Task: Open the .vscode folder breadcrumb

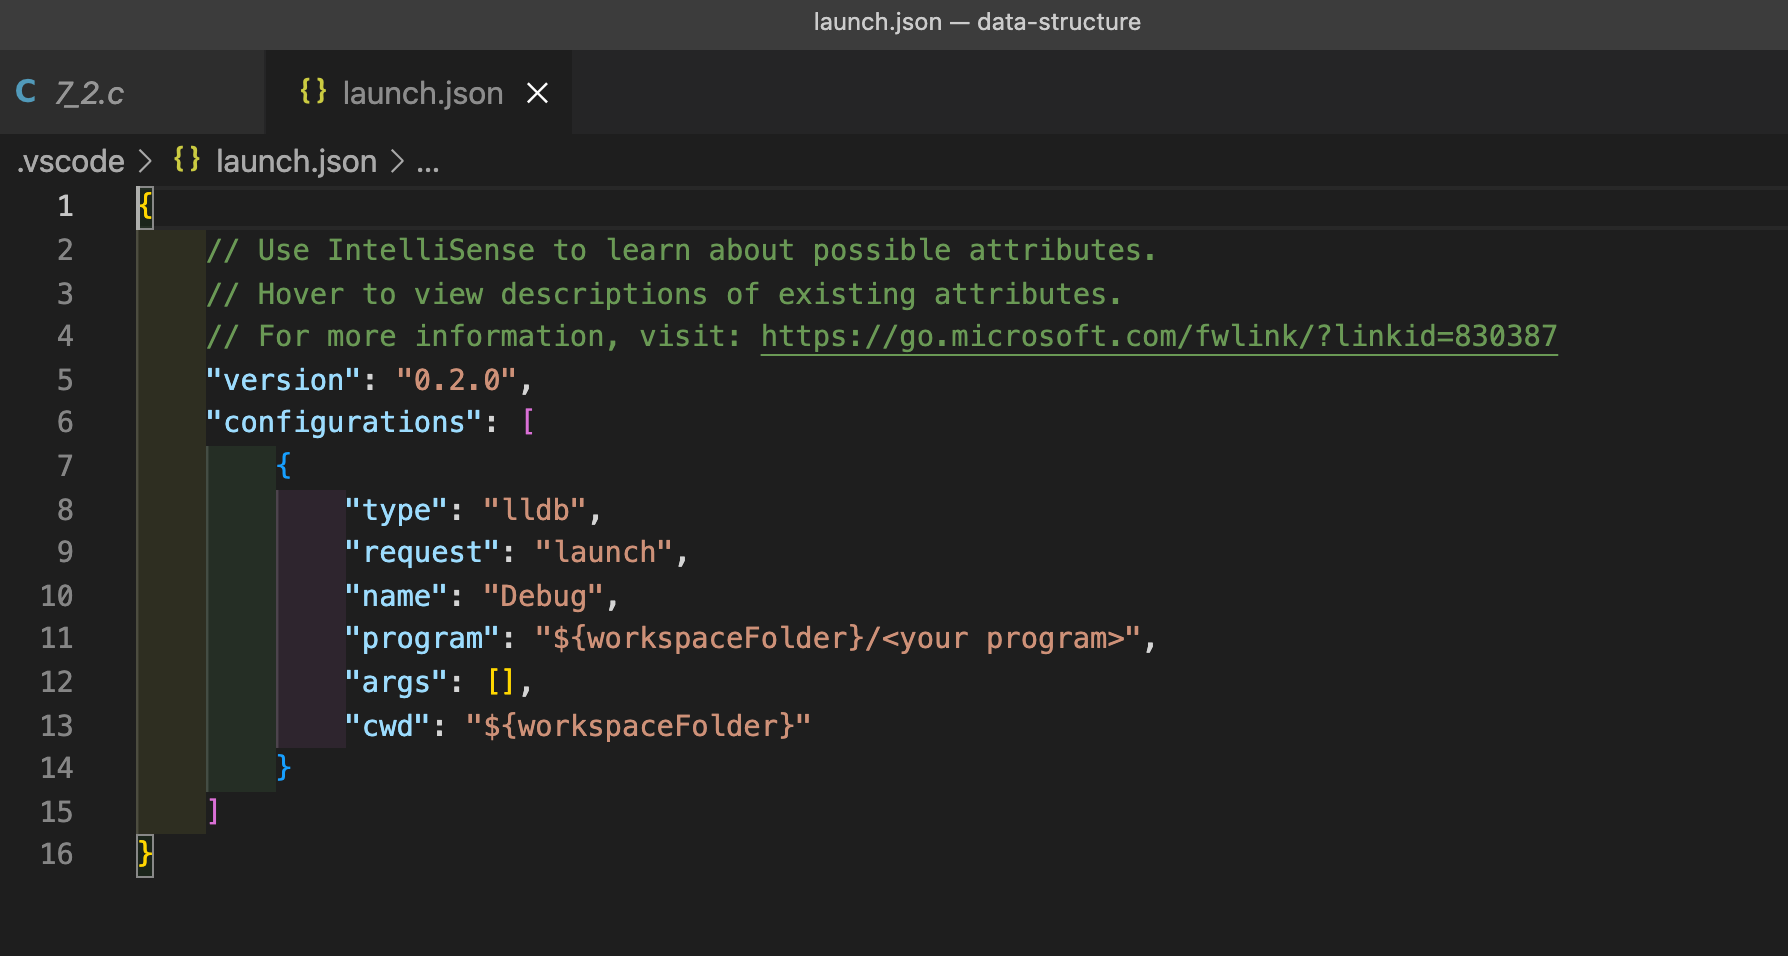Action: coord(71,161)
